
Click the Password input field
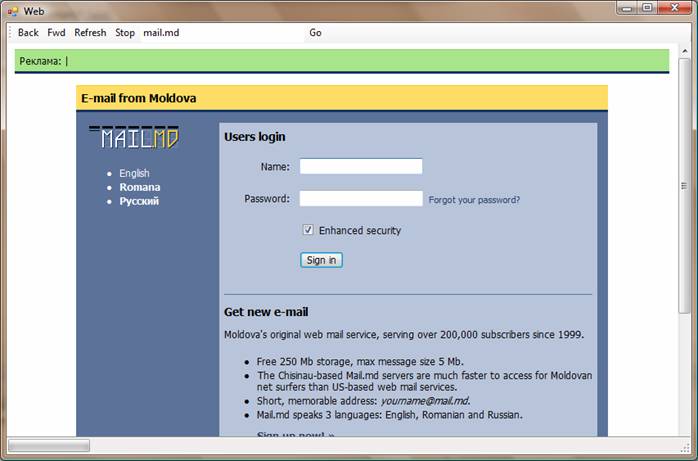click(x=361, y=198)
